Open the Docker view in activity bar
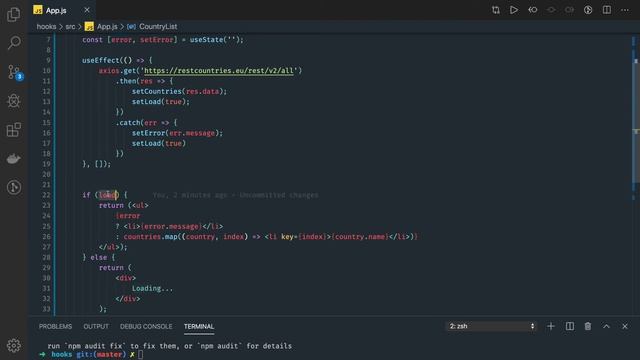The height and width of the screenshot is (360, 640). coord(13,159)
